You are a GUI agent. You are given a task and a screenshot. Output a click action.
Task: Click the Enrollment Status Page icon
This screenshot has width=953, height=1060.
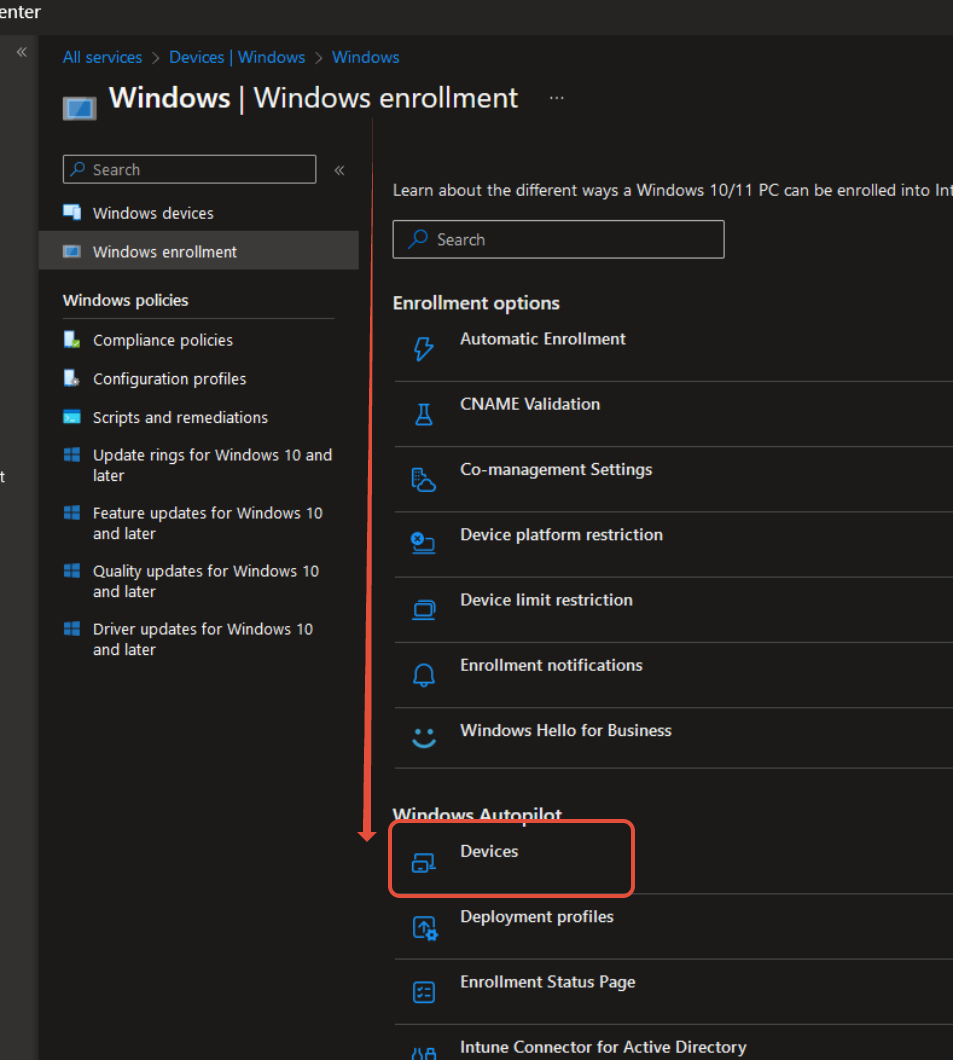pyautogui.click(x=424, y=992)
